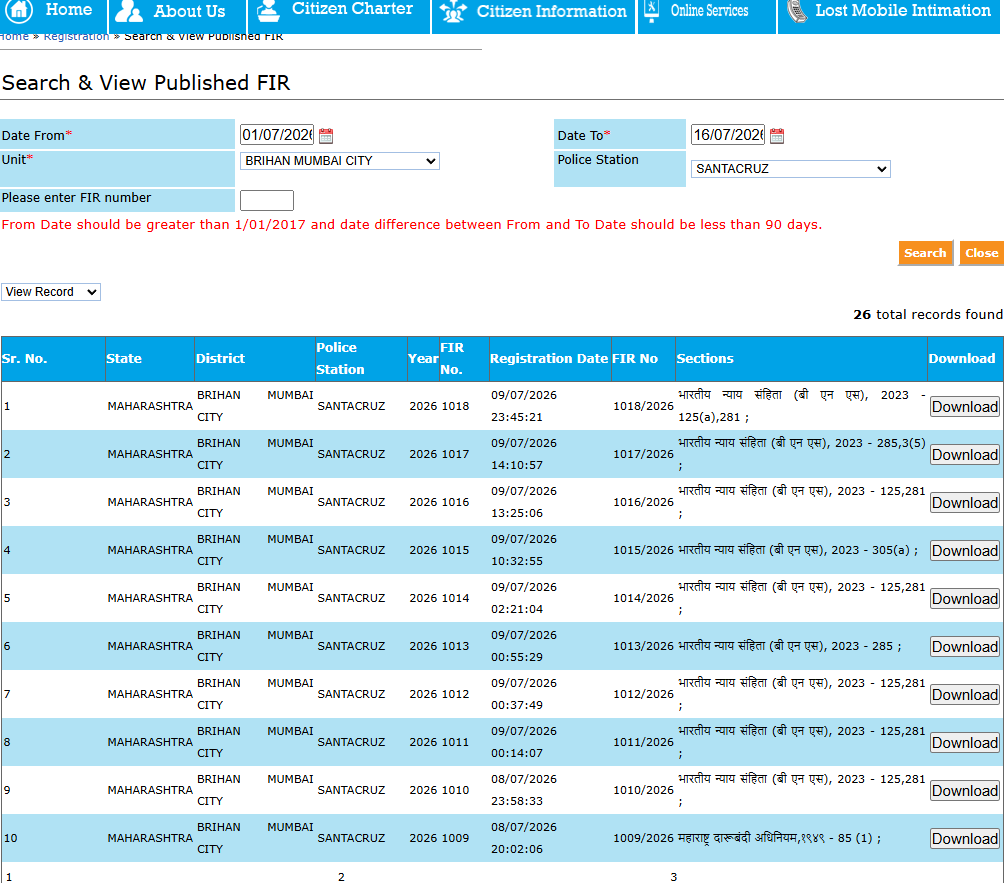Image resolution: width=1004 pixels, height=883 pixels.
Task: Download FIR 1013/2026
Action: click(x=964, y=647)
